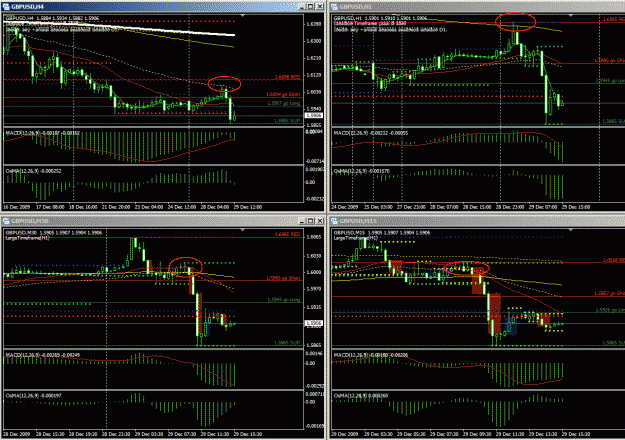Click the GBPUSD,H4 OHLC header text inside chart
This screenshot has height=440, width=625.
pyautogui.click(x=52, y=18)
